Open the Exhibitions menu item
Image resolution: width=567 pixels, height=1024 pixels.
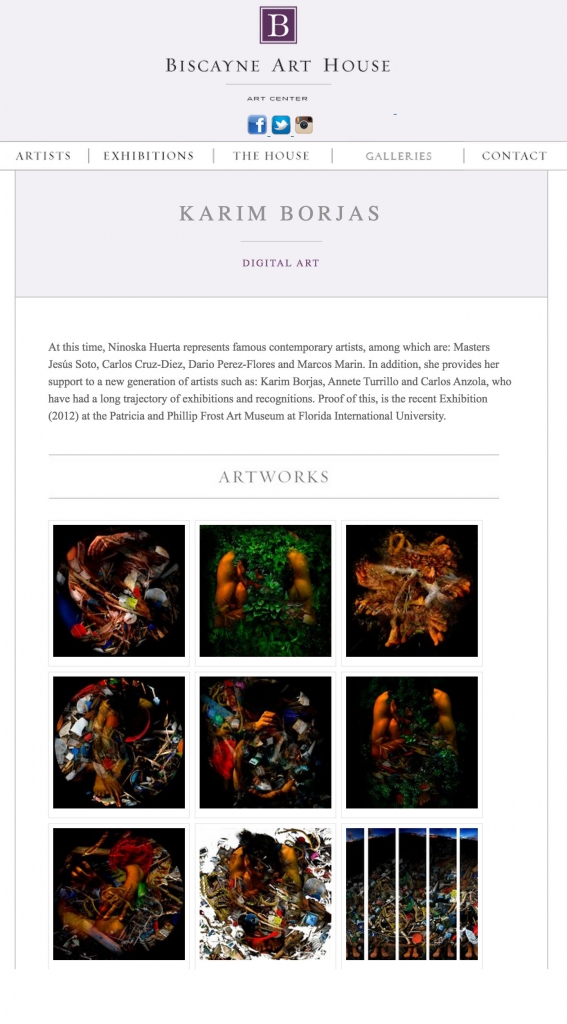point(148,156)
